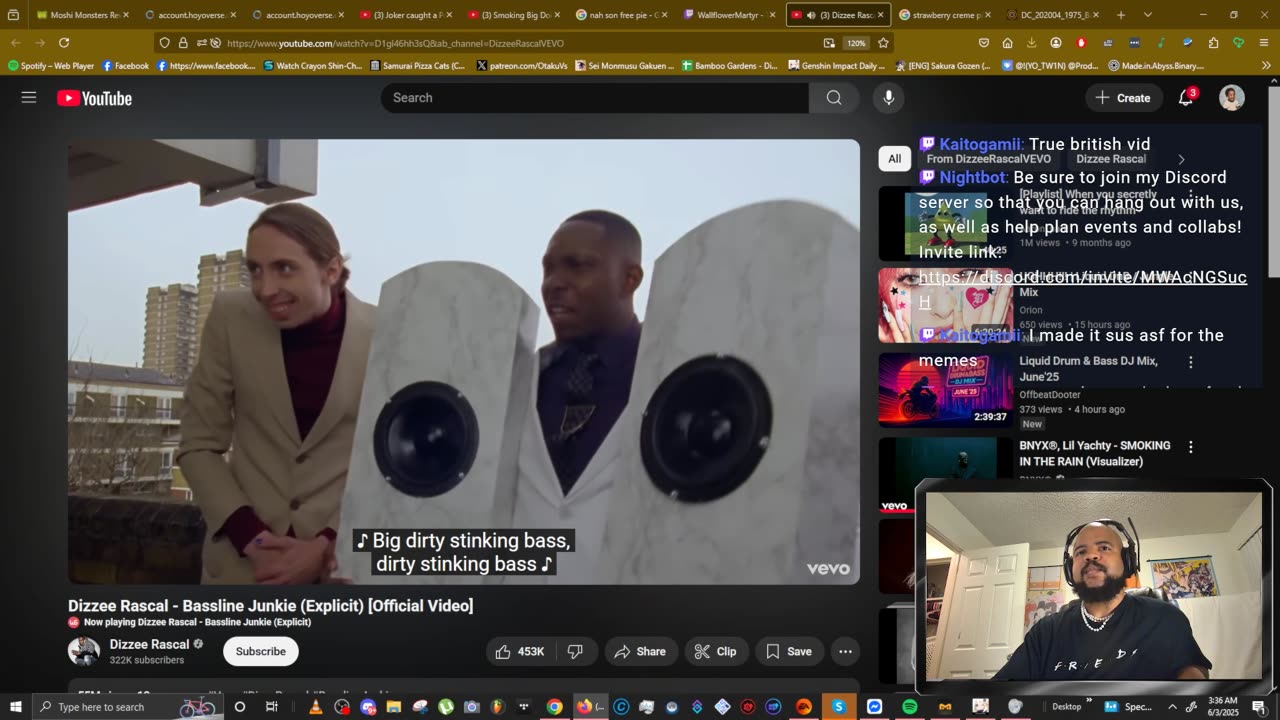The height and width of the screenshot is (720, 1280).
Task: Switch to the Smoking Big Do tab
Action: [x=514, y=15]
